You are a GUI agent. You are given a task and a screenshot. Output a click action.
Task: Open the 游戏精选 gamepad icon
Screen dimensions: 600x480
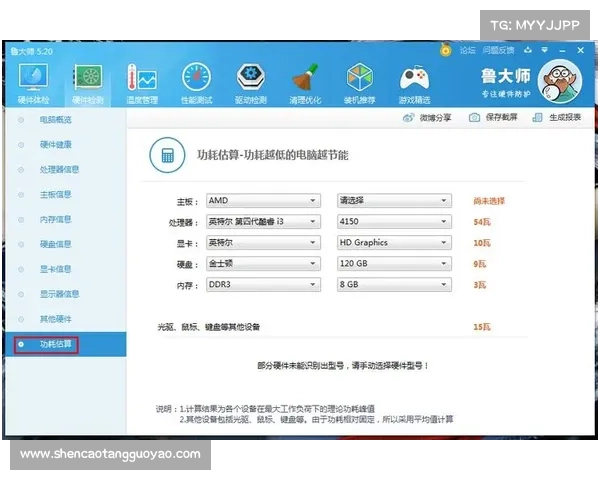[x=414, y=84]
